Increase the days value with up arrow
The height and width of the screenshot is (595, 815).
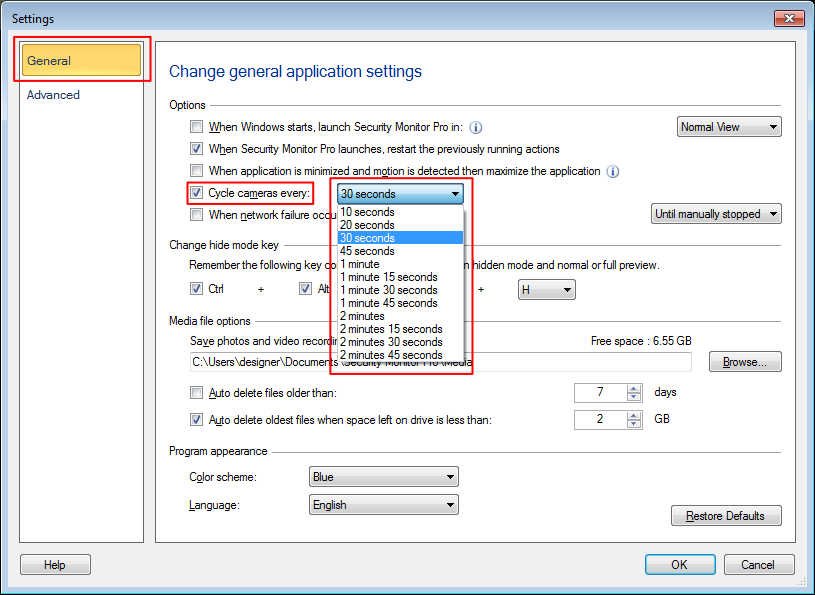634,388
